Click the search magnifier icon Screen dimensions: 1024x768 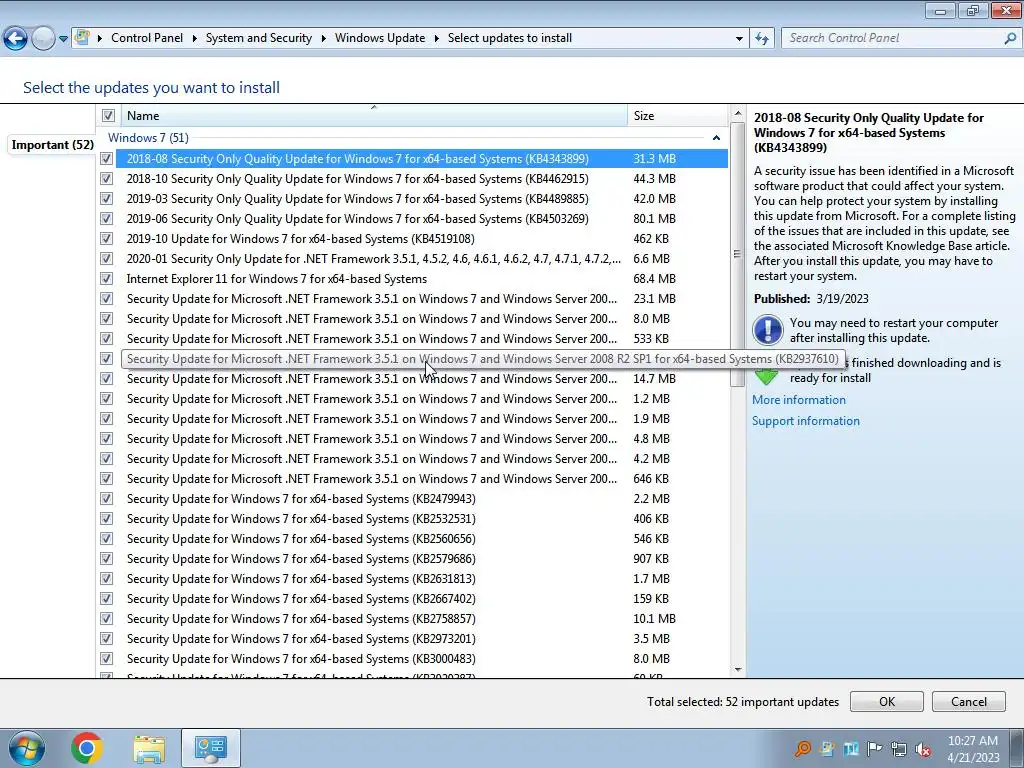click(1010, 39)
